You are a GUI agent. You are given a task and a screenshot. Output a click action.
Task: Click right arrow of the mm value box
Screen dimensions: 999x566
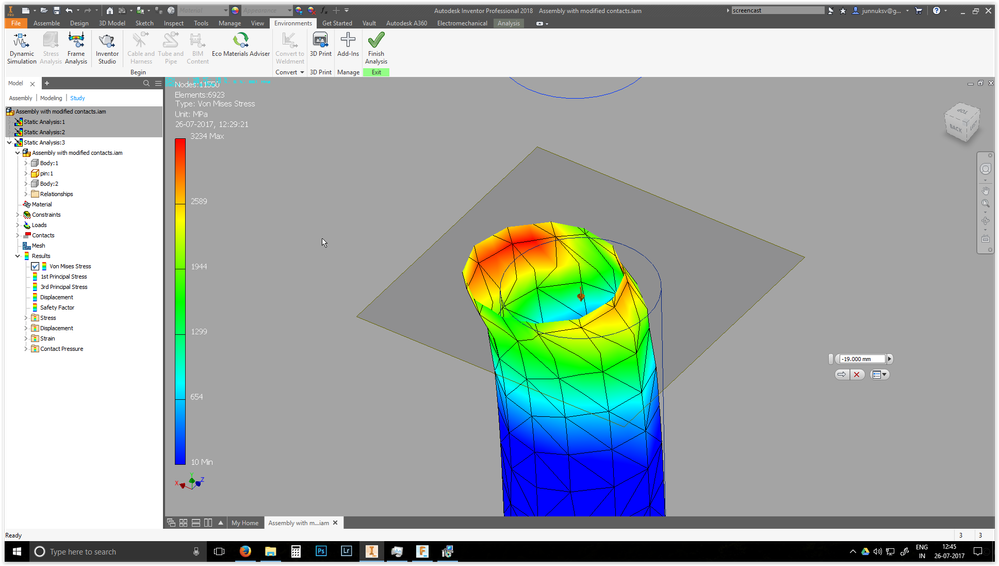(889, 359)
